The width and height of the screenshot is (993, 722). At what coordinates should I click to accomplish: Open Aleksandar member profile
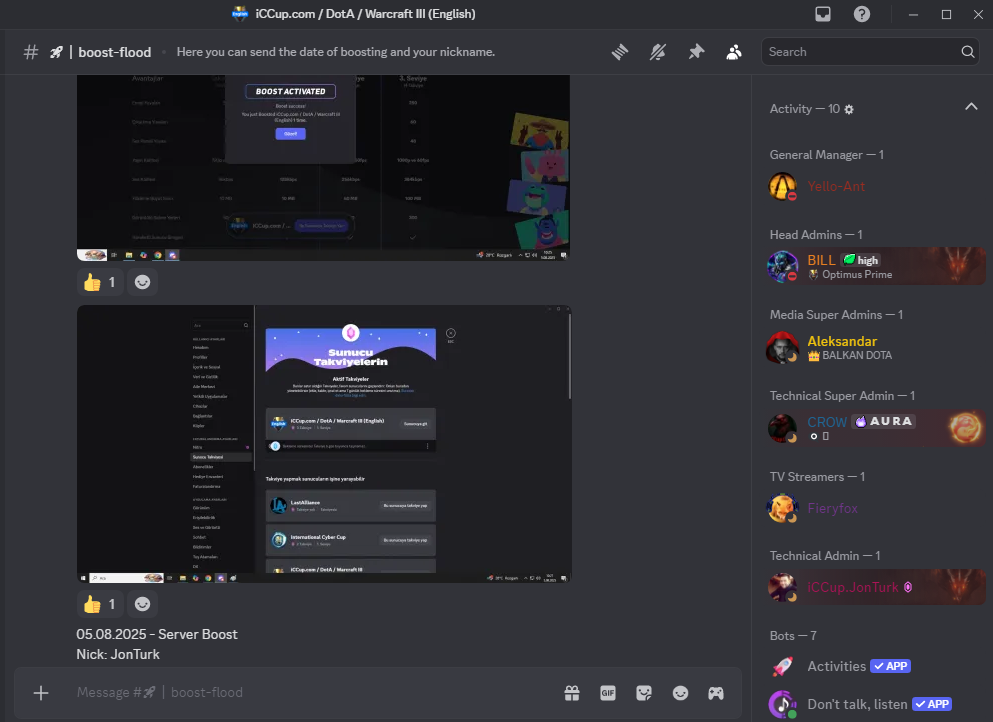tap(876, 347)
